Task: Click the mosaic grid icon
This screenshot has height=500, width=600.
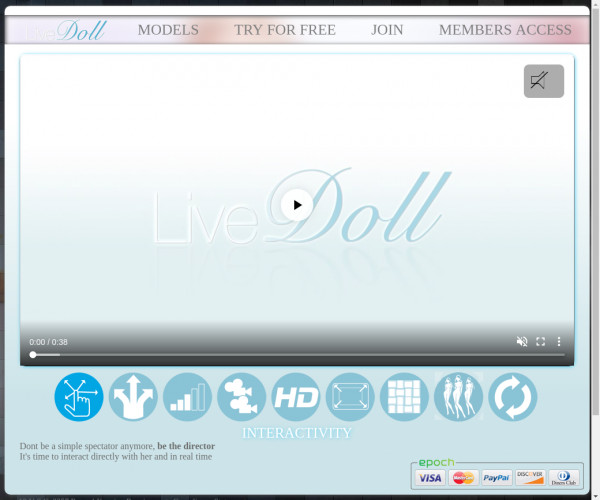Action: point(404,397)
